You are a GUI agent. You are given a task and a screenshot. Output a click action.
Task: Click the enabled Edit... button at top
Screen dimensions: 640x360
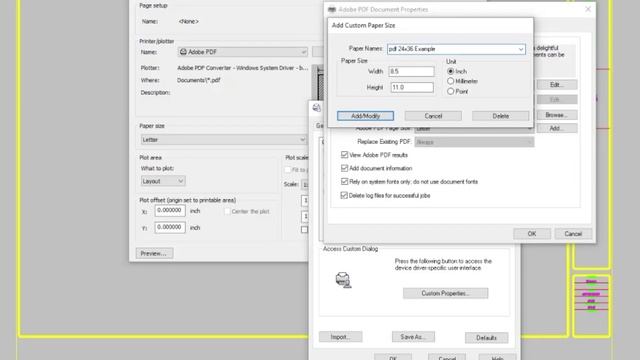point(557,85)
